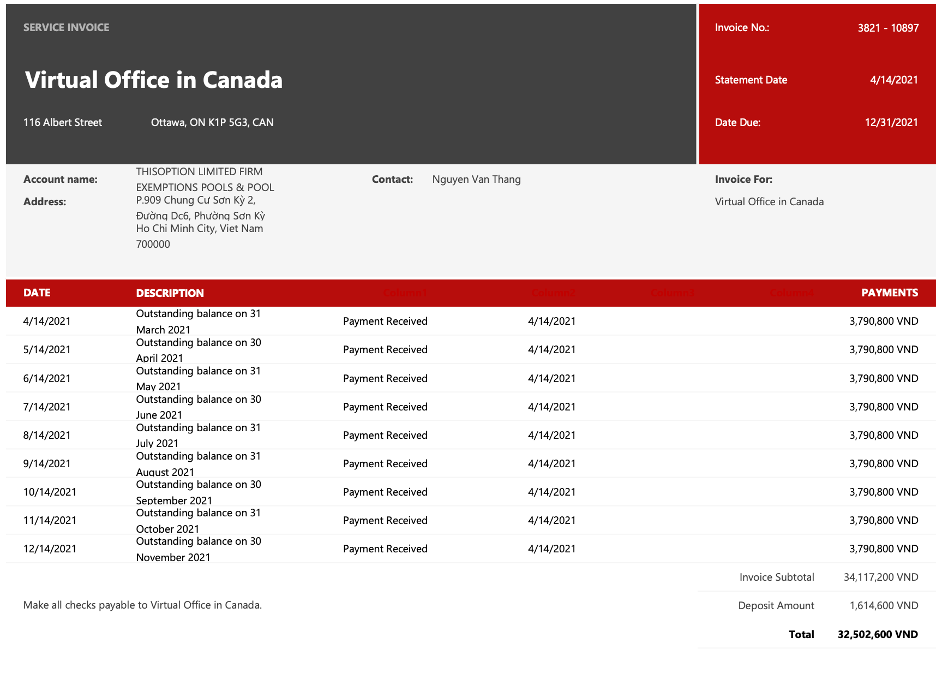Image resolution: width=936 pixels, height=680 pixels.
Task: Select invoice number "3821 - 10897"
Action: [x=888, y=28]
